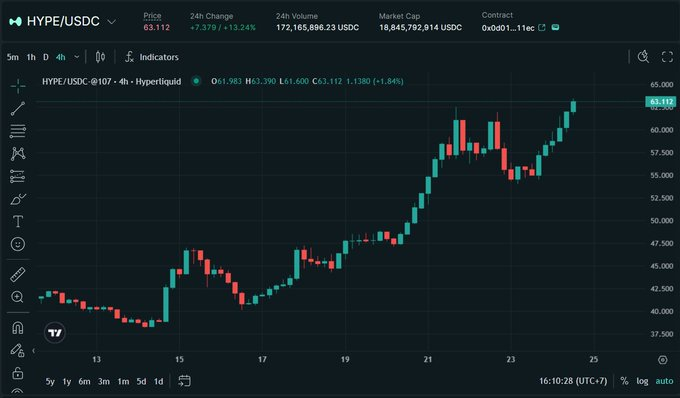Set the date range to 5d
680x398 pixels.
(141, 382)
